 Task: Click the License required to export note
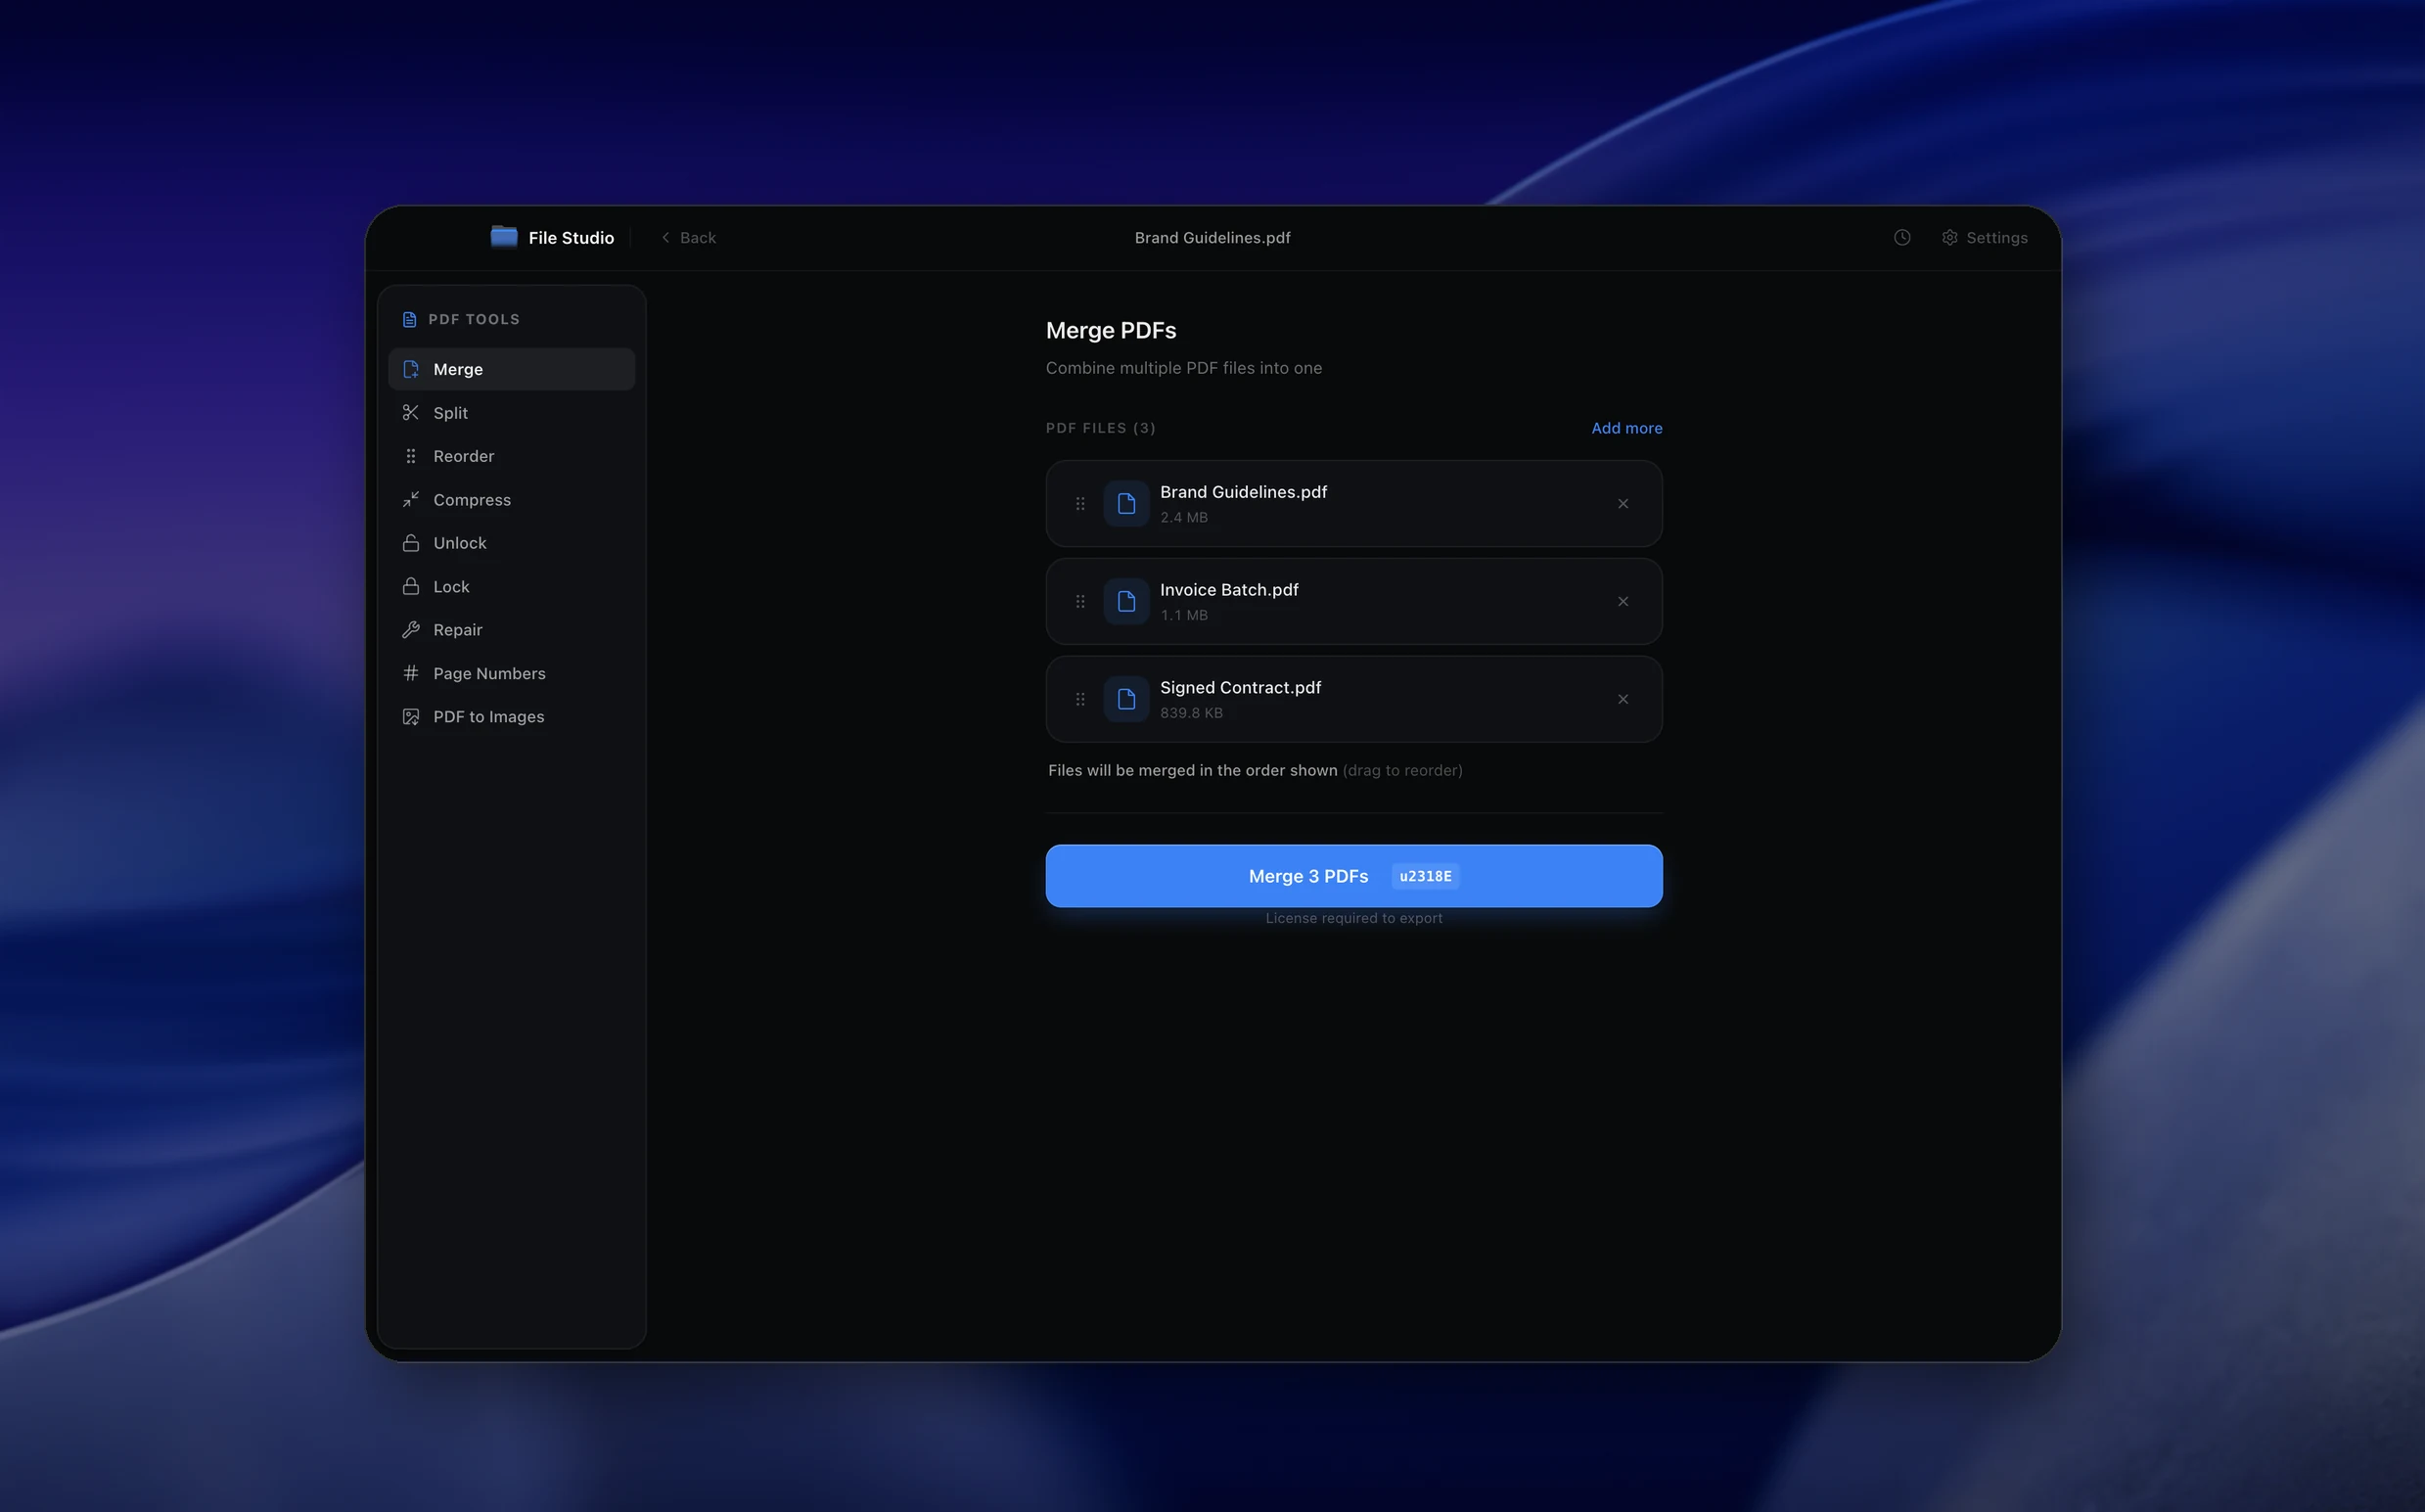(x=1354, y=918)
